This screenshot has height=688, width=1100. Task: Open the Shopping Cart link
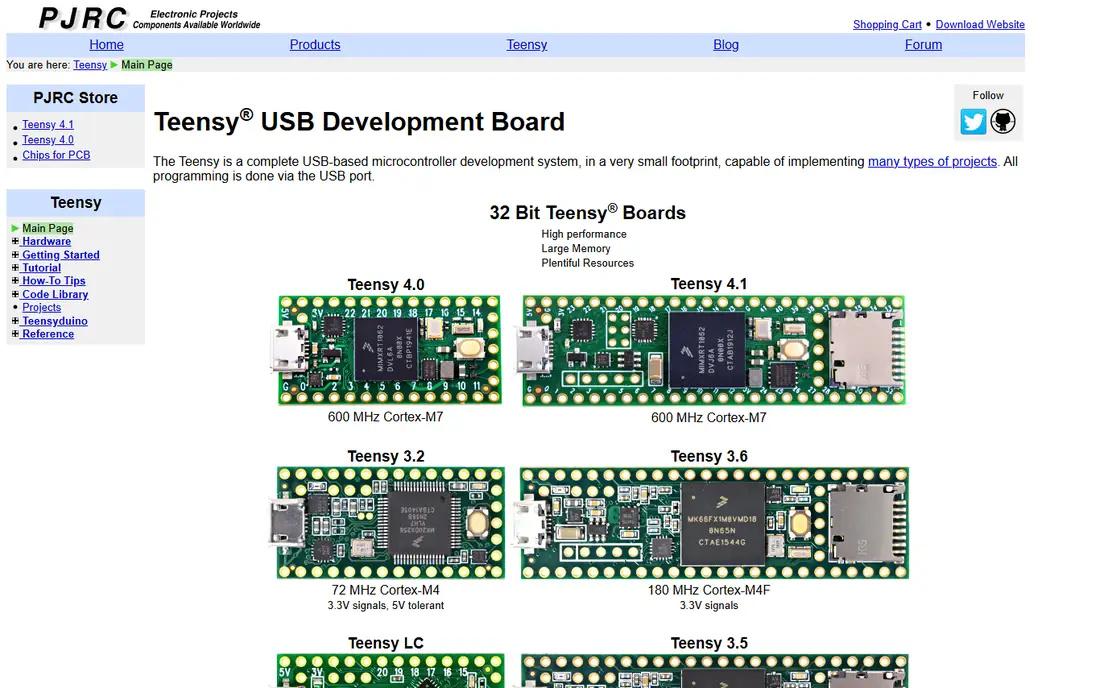point(887,25)
